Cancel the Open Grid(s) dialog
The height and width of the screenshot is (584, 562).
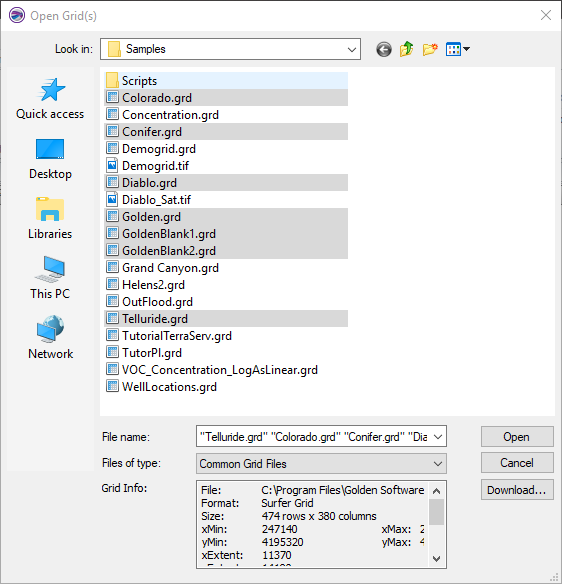coord(517,463)
